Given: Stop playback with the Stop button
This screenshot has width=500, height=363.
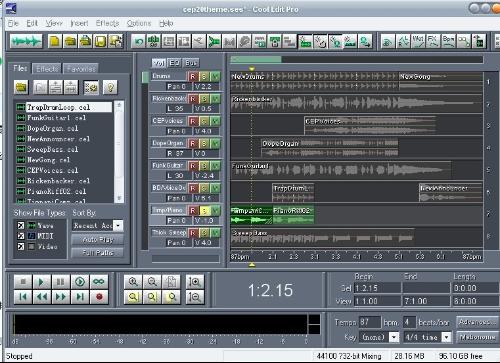Looking at the screenshot, I should point(23,282).
